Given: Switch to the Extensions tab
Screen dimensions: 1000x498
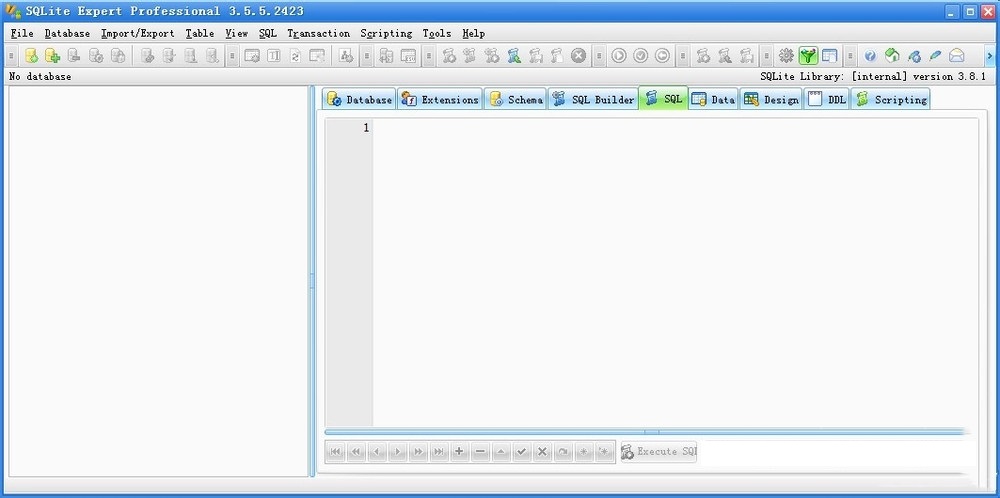Looking at the screenshot, I should [440, 99].
